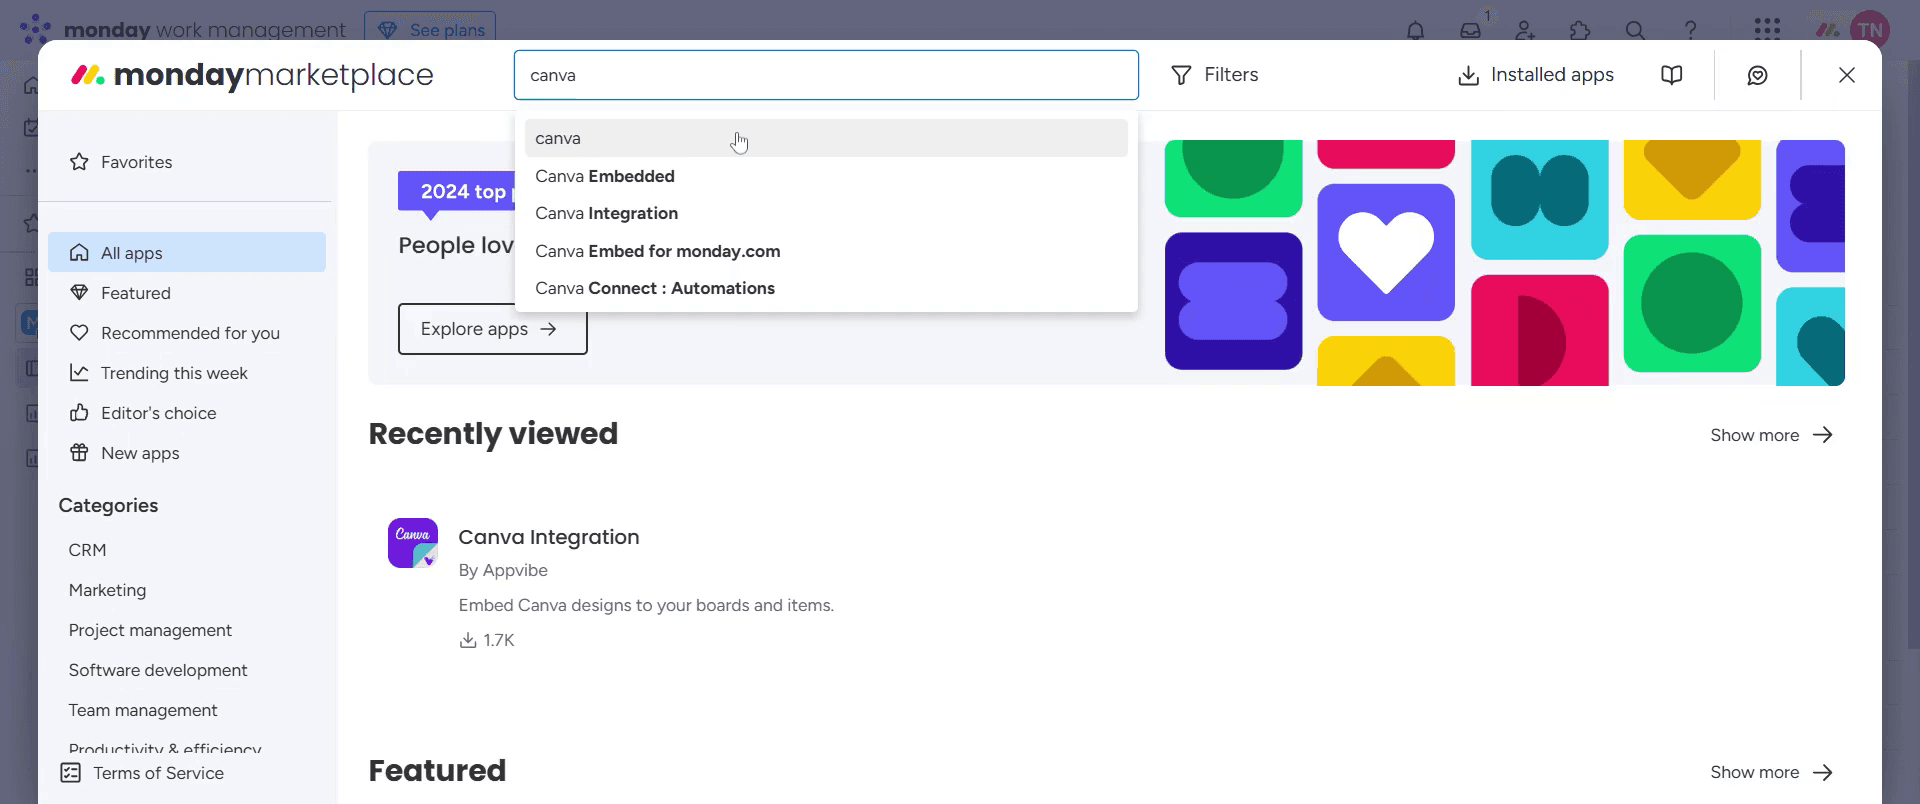This screenshot has width=1920, height=804.
Task: Open the Filters funnel button
Action: [x=1214, y=75]
